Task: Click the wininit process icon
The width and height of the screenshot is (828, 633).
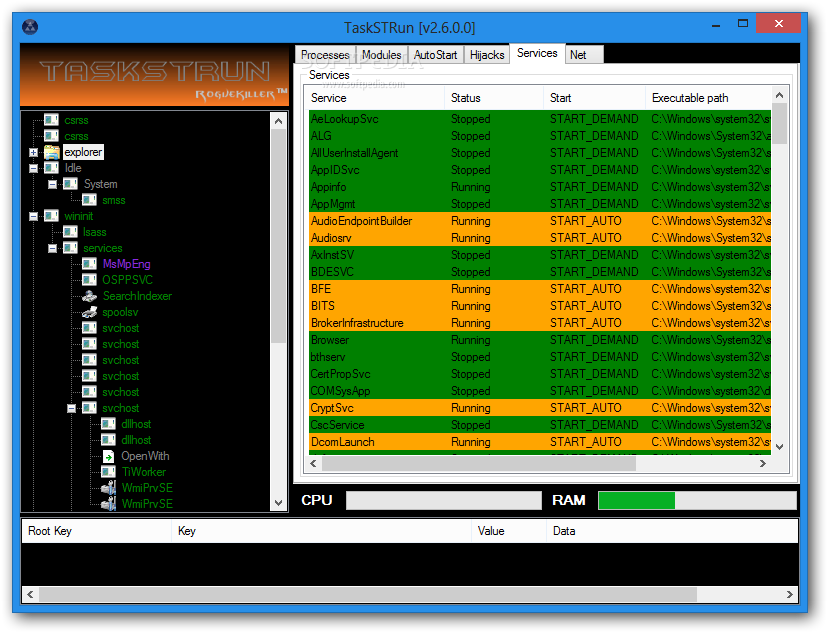Action: 51,216
